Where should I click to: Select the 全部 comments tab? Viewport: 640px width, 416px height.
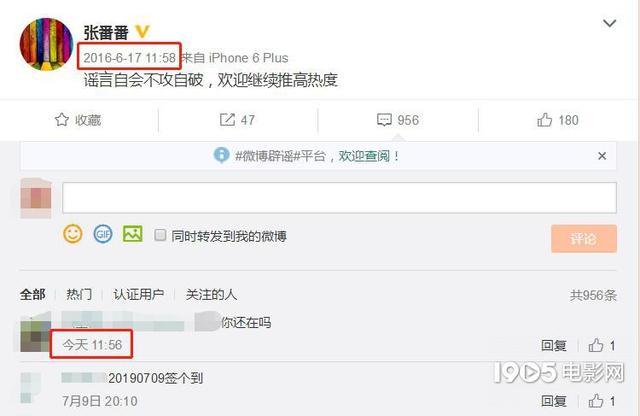(x=33, y=294)
